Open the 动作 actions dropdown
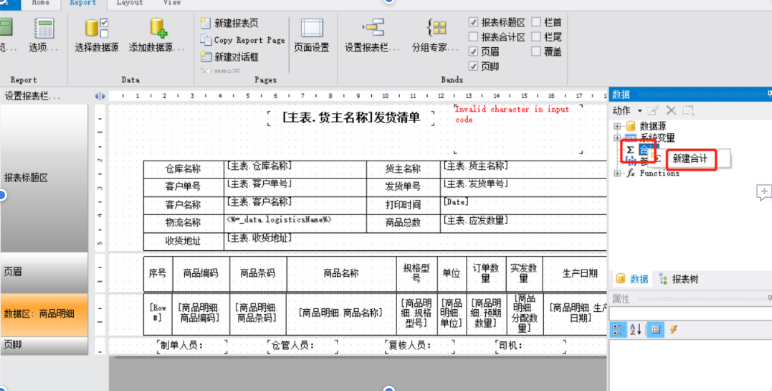The height and width of the screenshot is (391, 772). tap(627, 110)
